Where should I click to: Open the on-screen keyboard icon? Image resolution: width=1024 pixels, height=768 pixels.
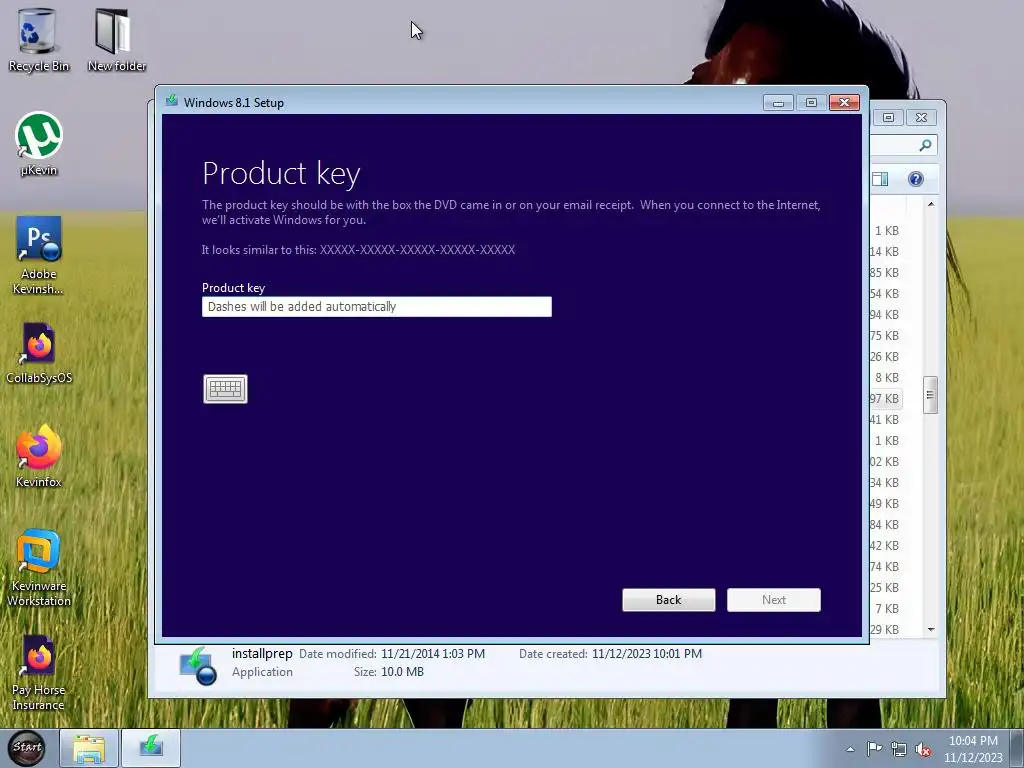[x=225, y=389]
